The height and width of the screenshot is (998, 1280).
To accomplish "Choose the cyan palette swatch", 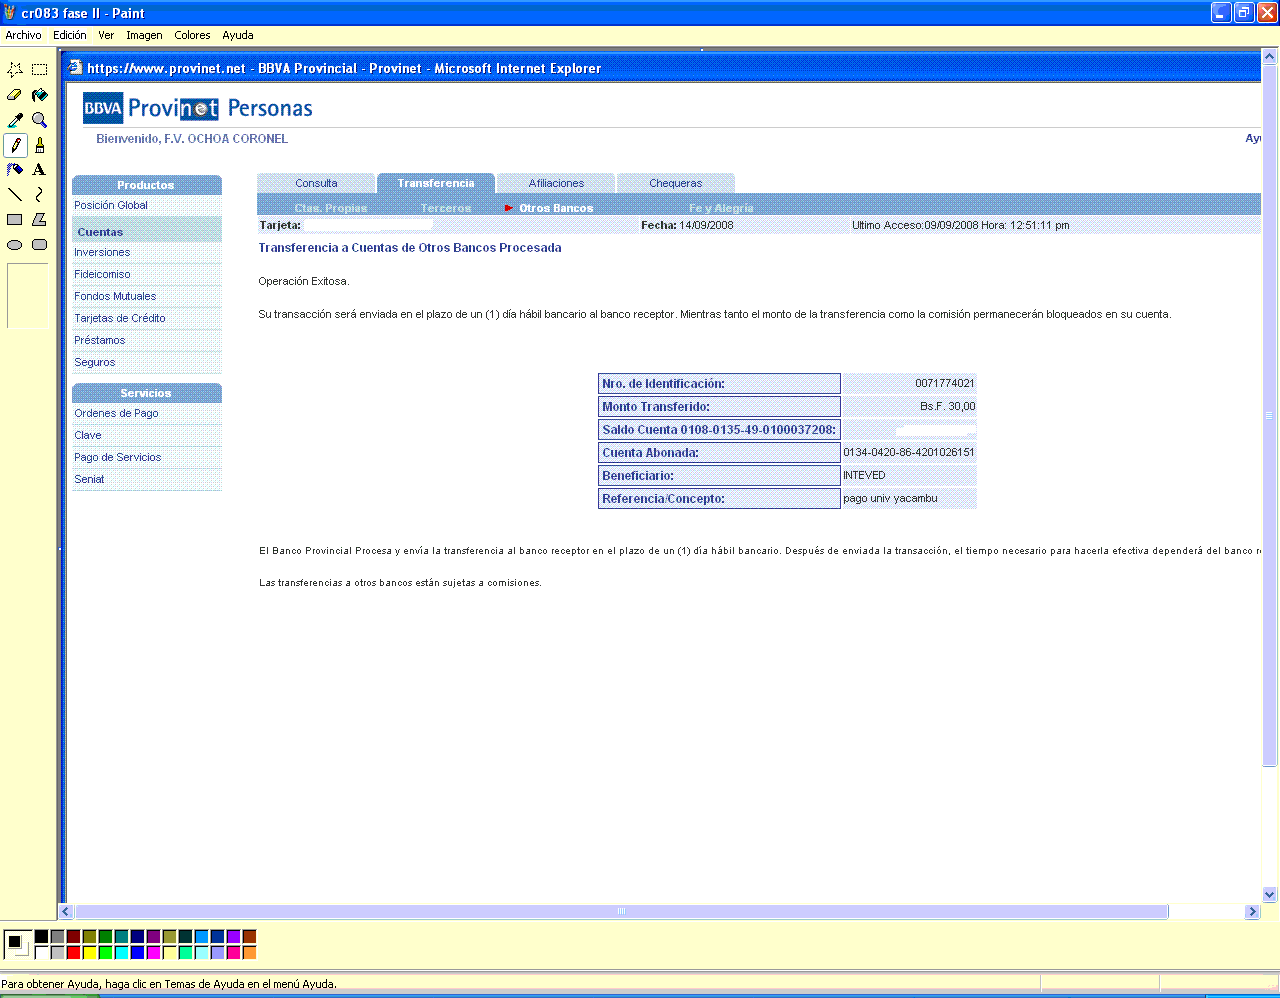I will coord(121,953).
